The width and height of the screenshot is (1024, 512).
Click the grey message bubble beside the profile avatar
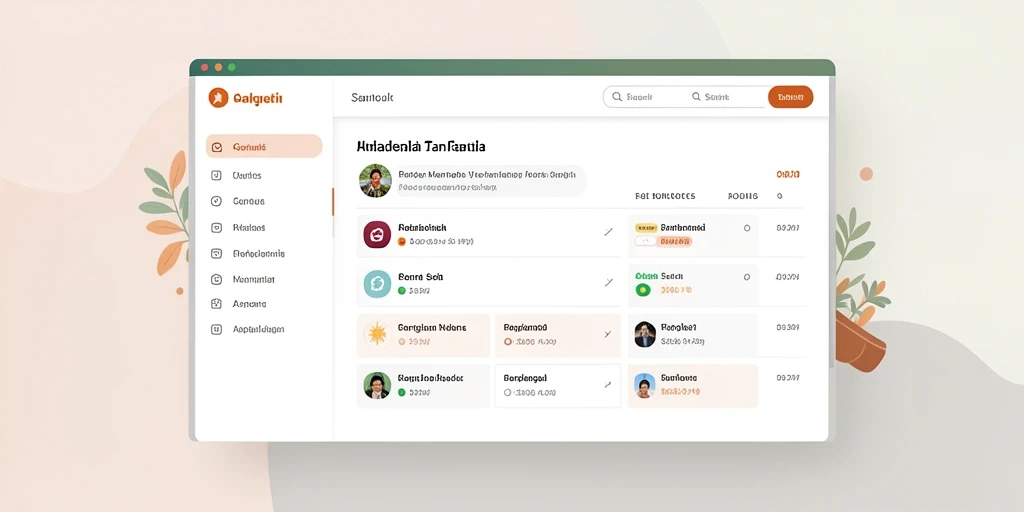490,181
